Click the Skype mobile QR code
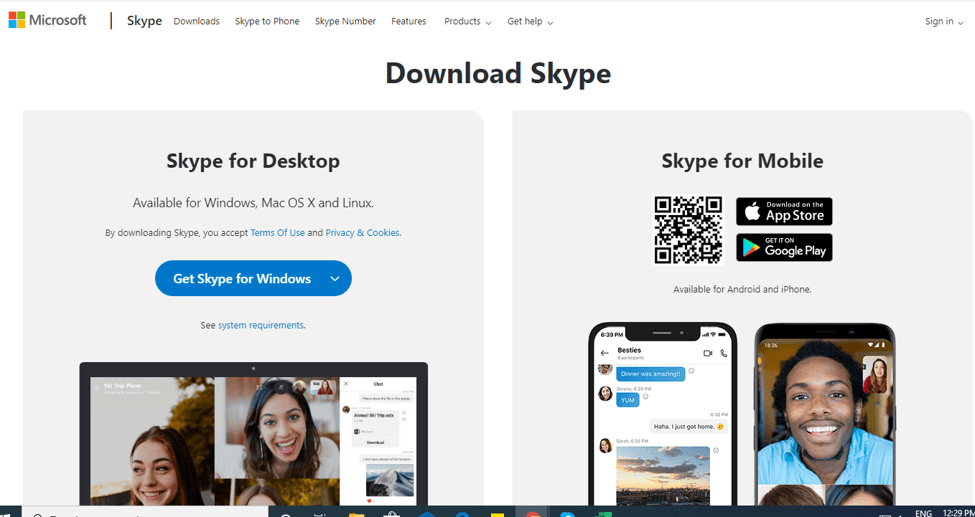Screen dimensions: 975x517 [688, 230]
